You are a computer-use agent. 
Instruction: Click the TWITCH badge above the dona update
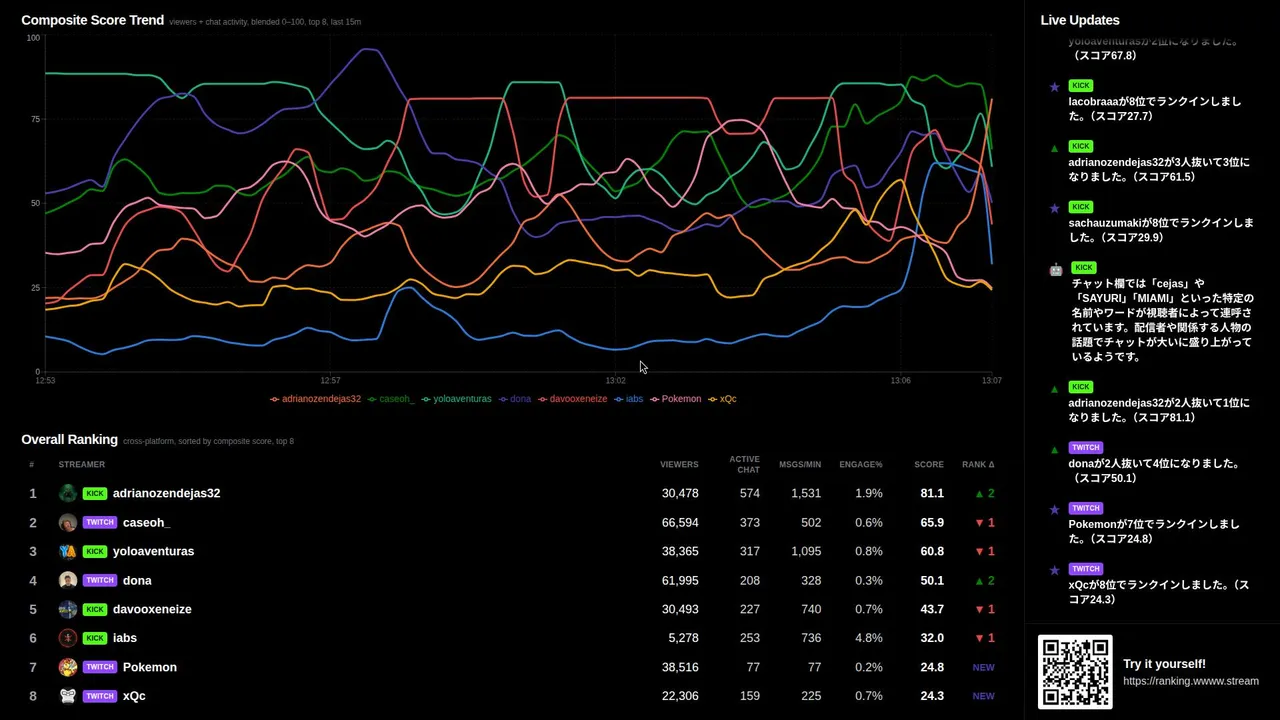tap(1086, 448)
